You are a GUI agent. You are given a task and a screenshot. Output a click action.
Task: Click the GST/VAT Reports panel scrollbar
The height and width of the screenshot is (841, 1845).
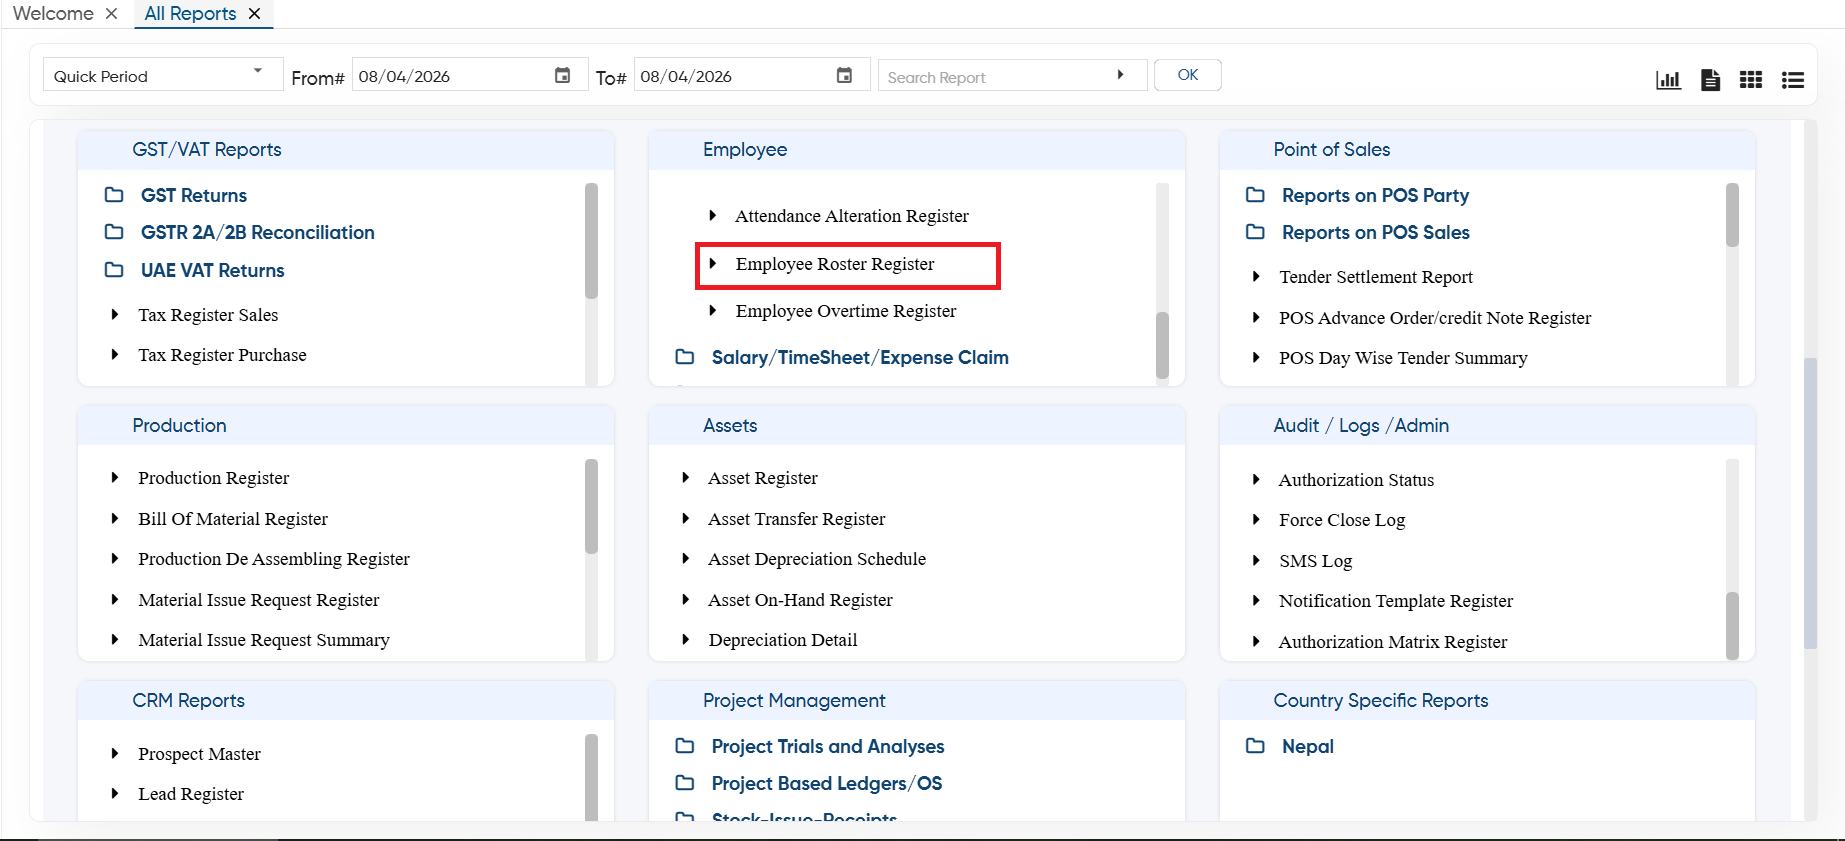(591, 241)
